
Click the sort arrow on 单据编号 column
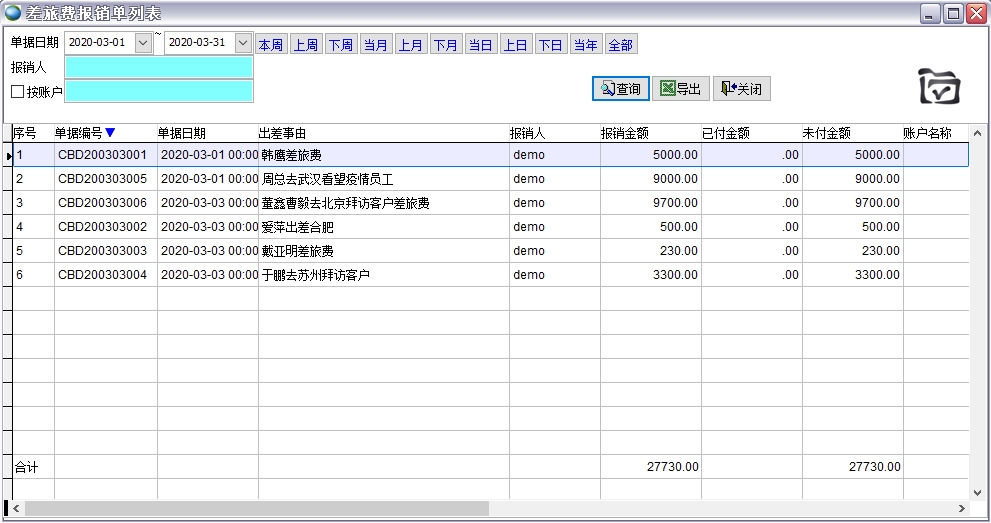click(110, 133)
